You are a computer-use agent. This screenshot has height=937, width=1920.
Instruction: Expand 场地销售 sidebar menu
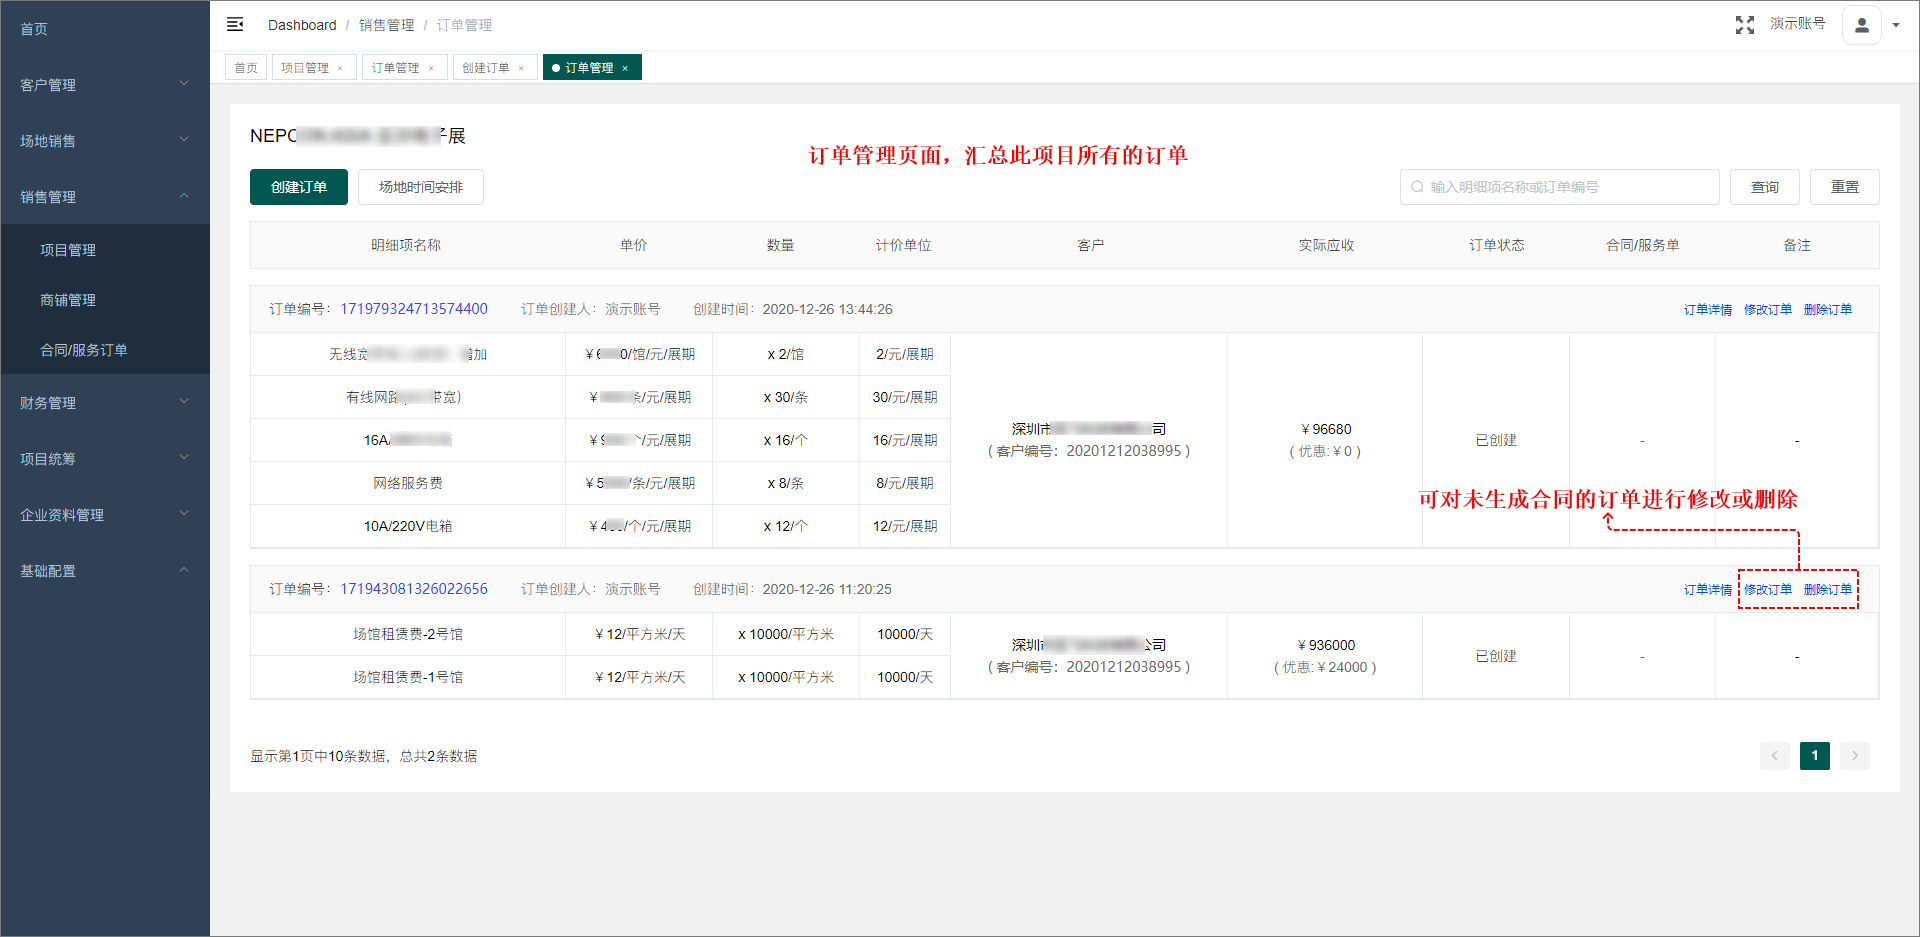[x=105, y=141]
